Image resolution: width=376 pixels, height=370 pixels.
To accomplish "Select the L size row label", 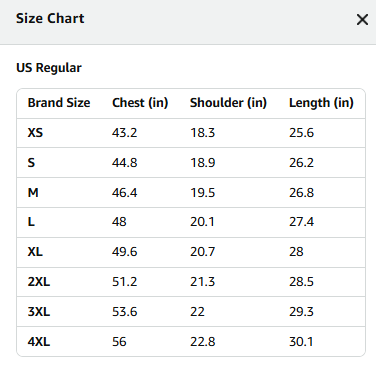I will [31, 222].
